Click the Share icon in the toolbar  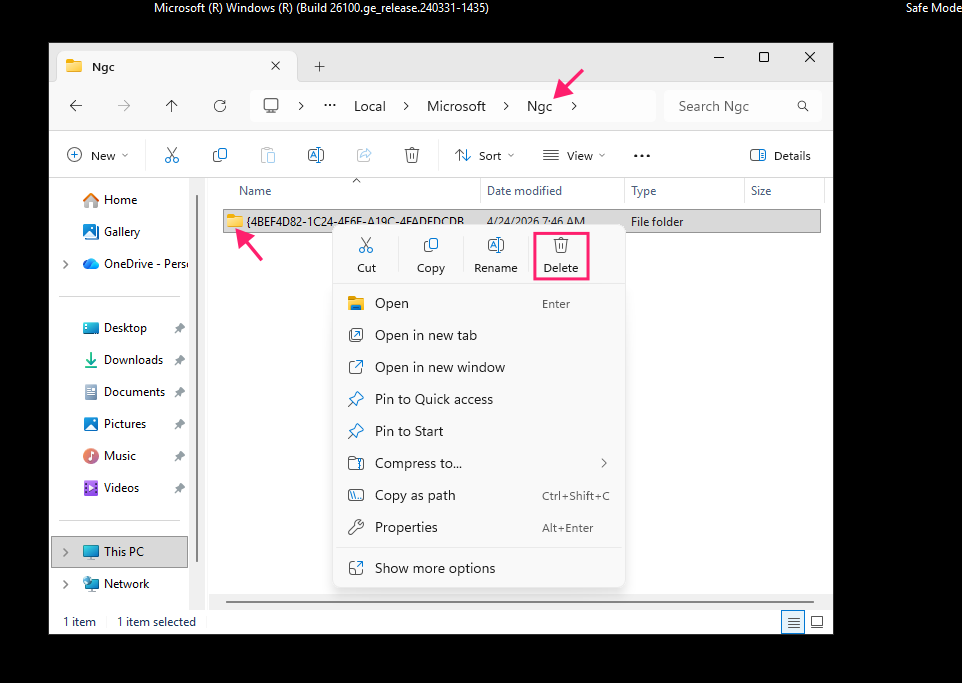coord(364,155)
